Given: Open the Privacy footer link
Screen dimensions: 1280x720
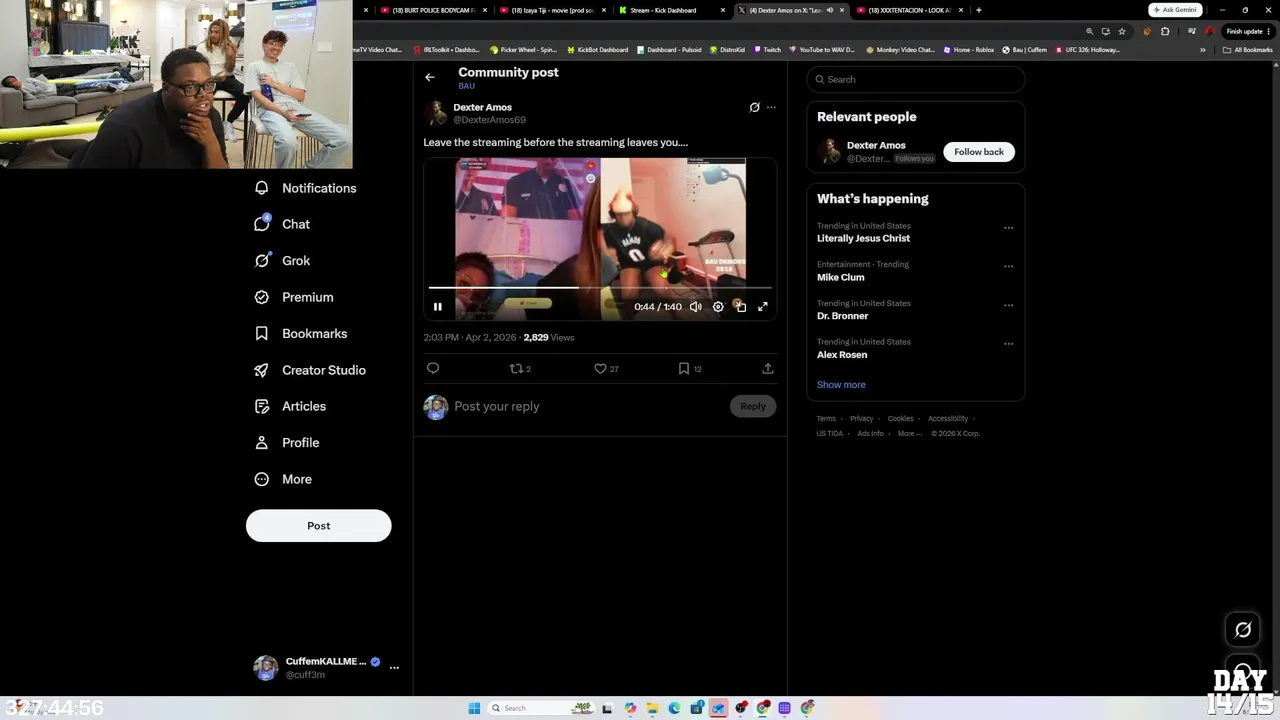Looking at the screenshot, I should (x=862, y=419).
